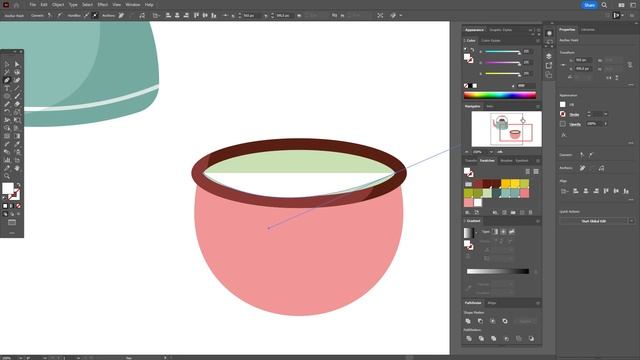640x360 pixels.
Task: Open the Gradient panel options menu
Action: (x=538, y=221)
